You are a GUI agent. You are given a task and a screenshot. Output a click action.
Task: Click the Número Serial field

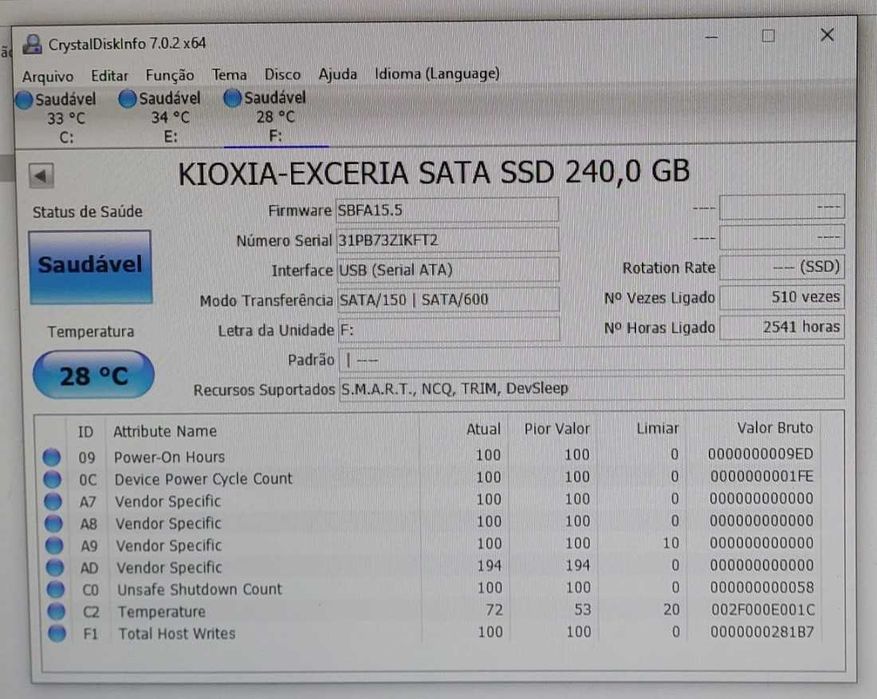coord(447,240)
